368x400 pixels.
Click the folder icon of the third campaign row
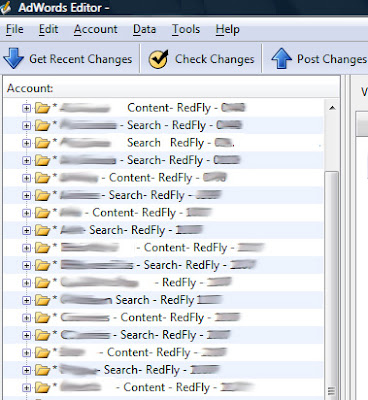(x=42, y=143)
